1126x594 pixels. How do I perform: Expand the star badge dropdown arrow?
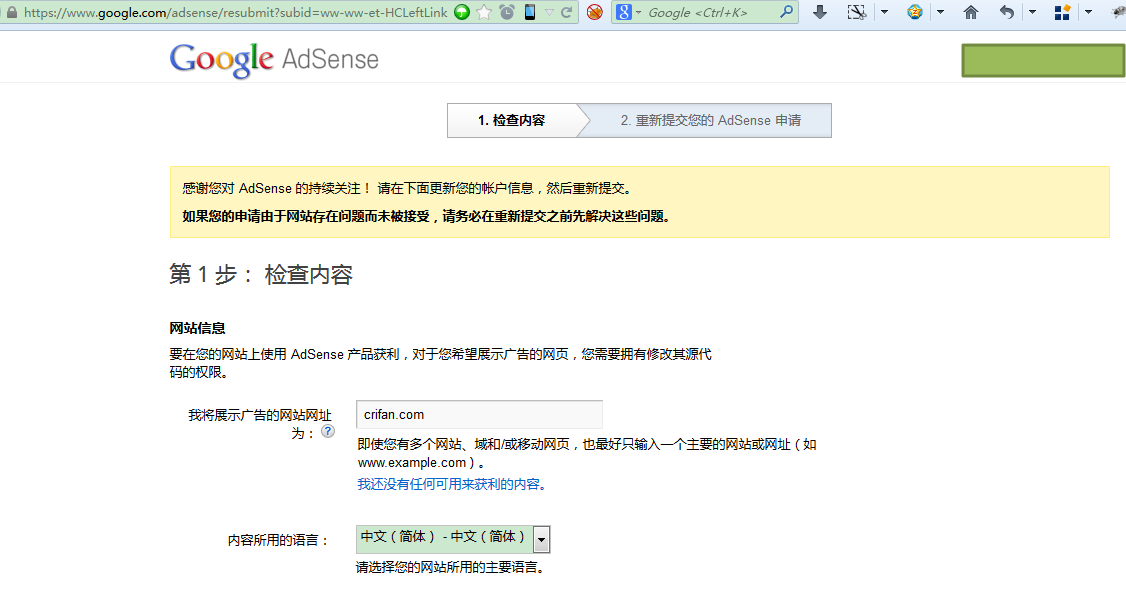[941, 12]
